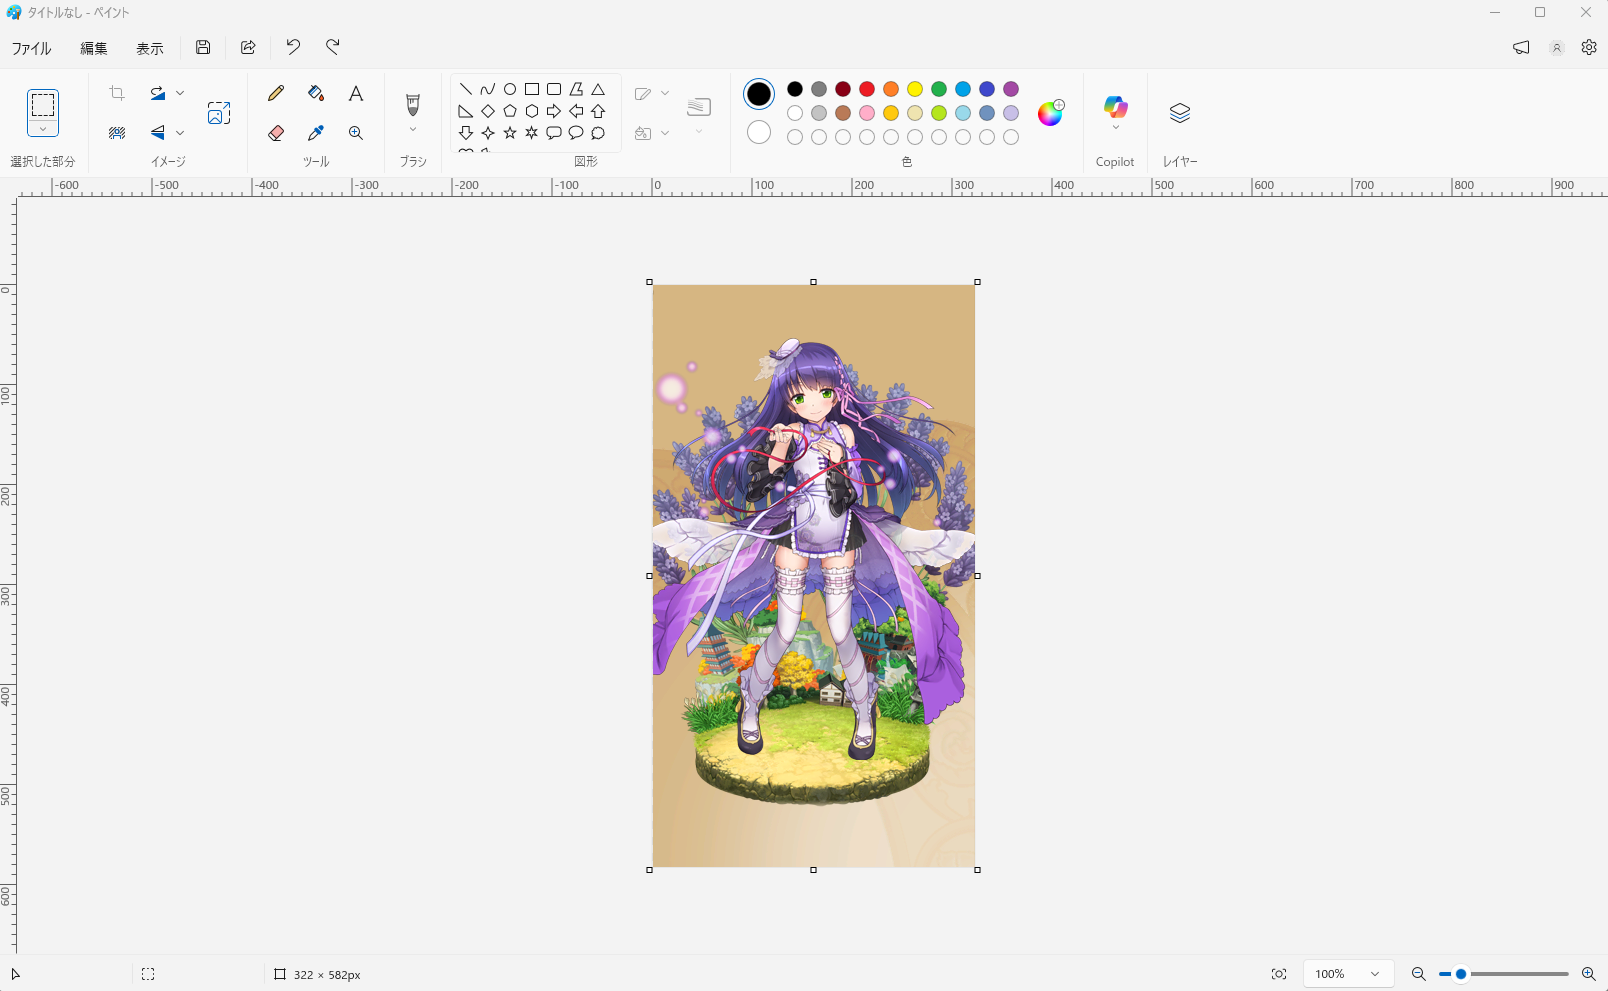Choose the right arrow shape

pyautogui.click(x=554, y=111)
